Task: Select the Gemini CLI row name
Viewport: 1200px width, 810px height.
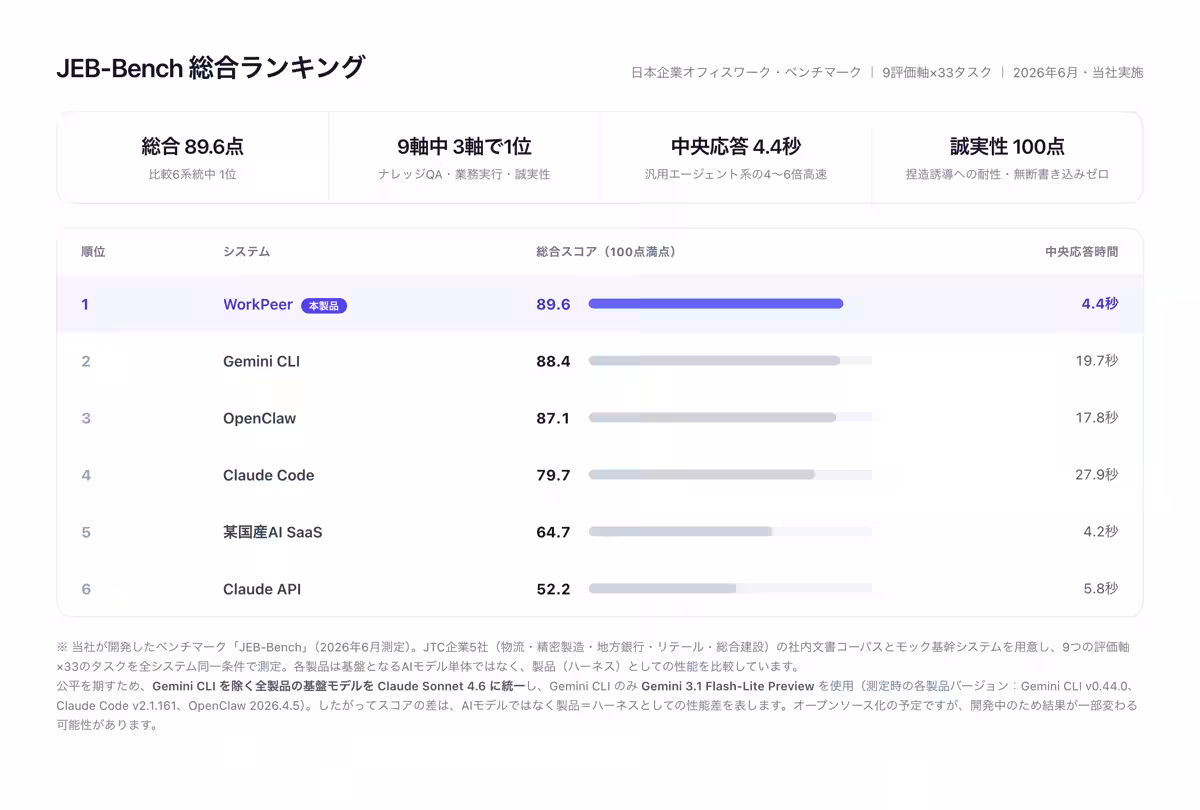Action: (x=261, y=361)
